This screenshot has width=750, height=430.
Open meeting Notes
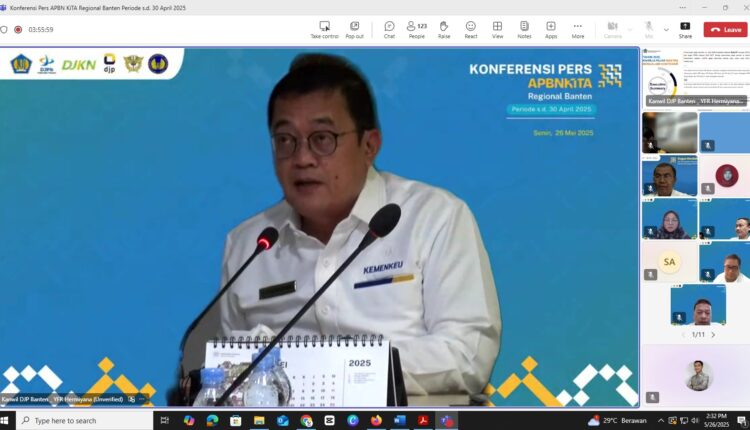[x=524, y=29]
